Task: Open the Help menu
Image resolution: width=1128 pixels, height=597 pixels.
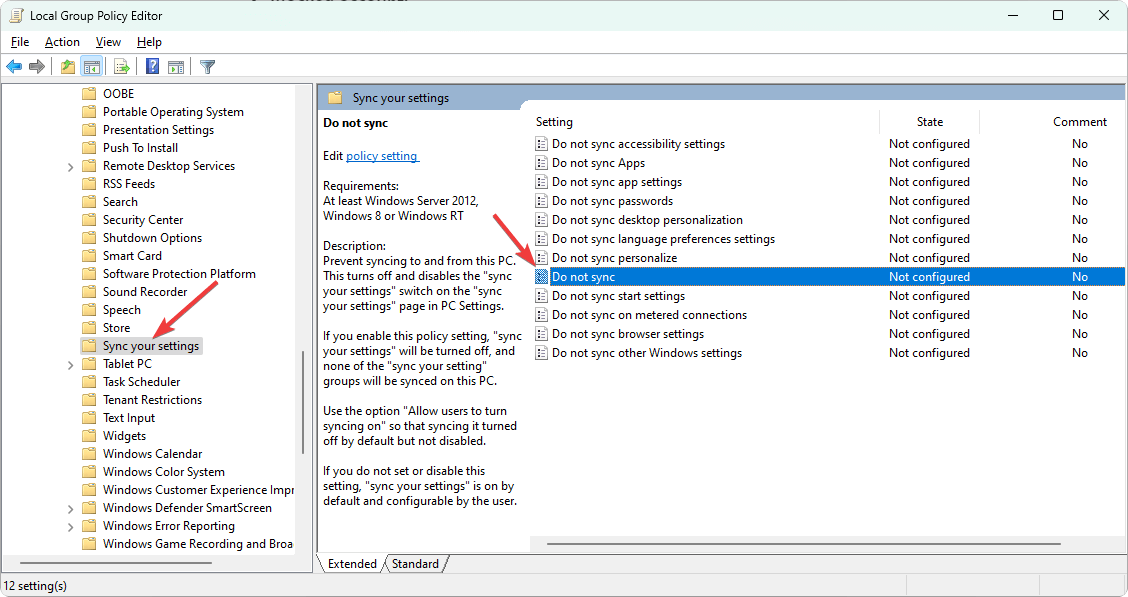Action: [149, 42]
